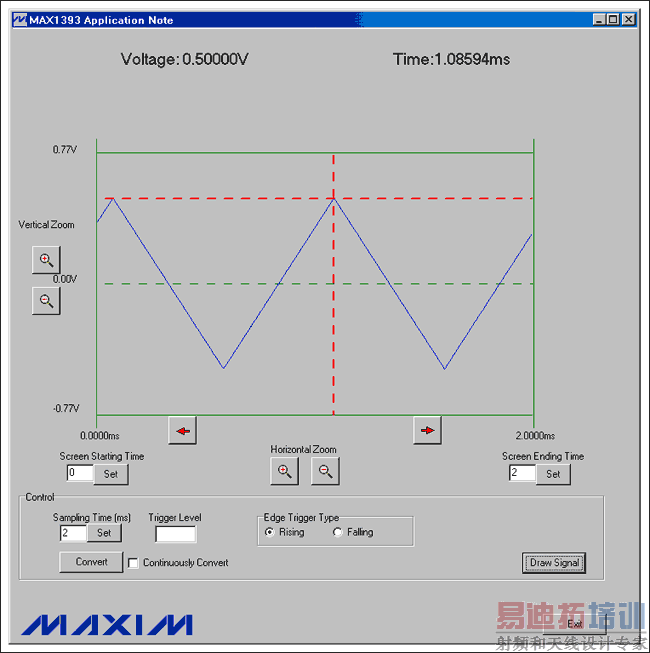Set the screen ending time

[x=553, y=474]
